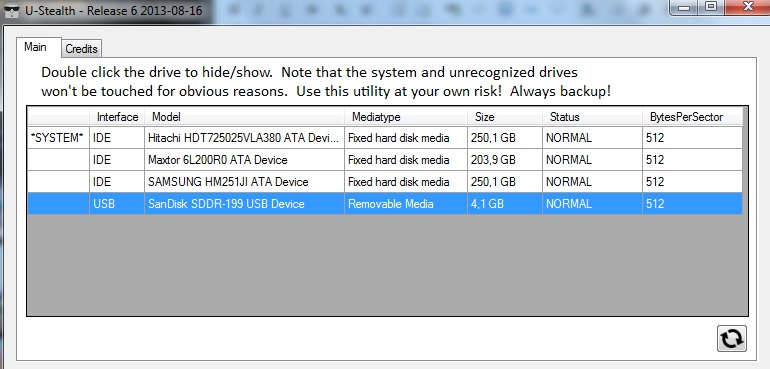
Task: Click the Removable Media cell
Action: (406, 203)
